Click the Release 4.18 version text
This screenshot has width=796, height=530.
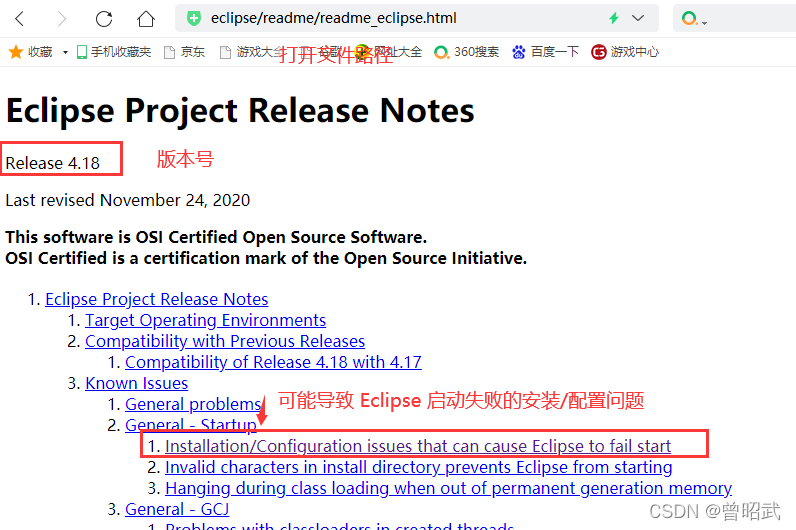click(x=52, y=163)
